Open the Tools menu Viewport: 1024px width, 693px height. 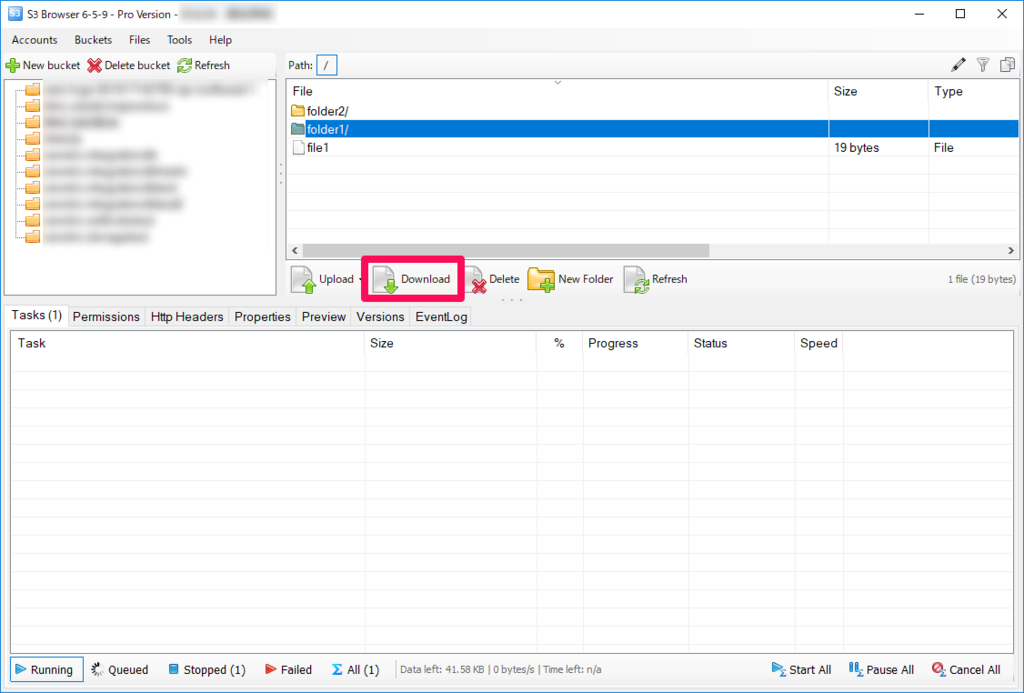(x=179, y=40)
